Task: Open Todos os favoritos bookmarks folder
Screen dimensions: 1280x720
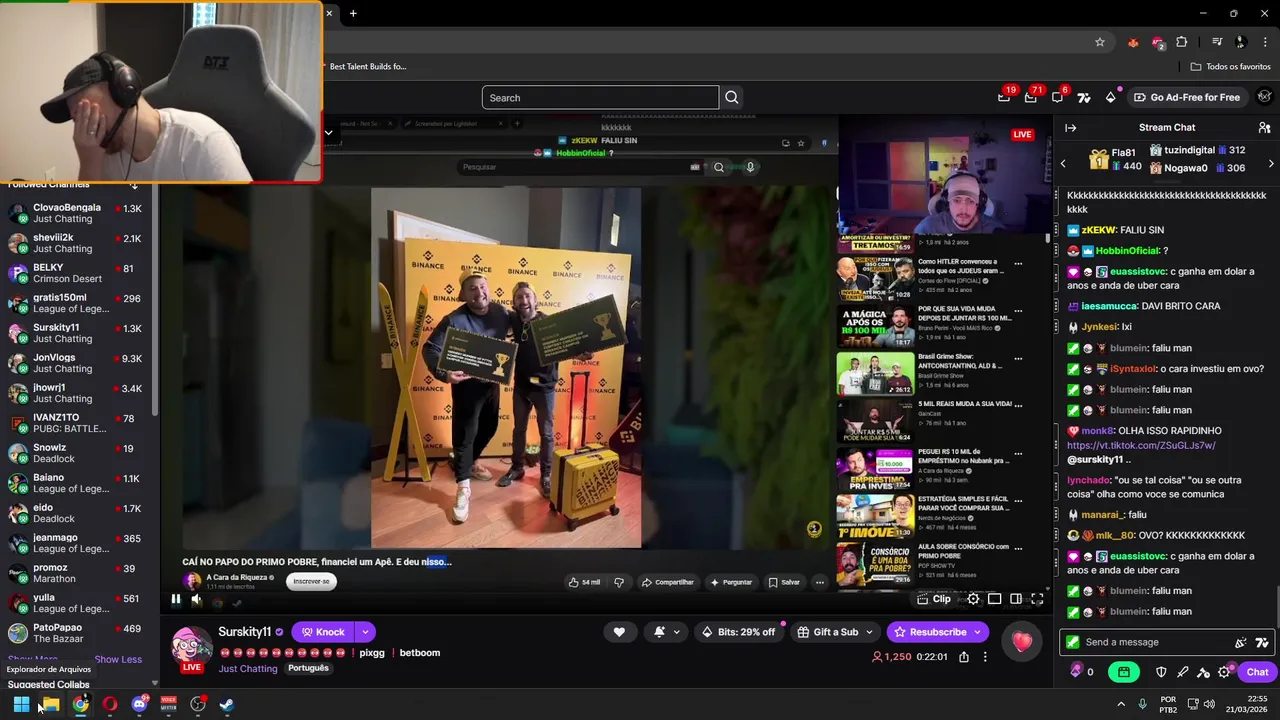Action: (x=1230, y=66)
